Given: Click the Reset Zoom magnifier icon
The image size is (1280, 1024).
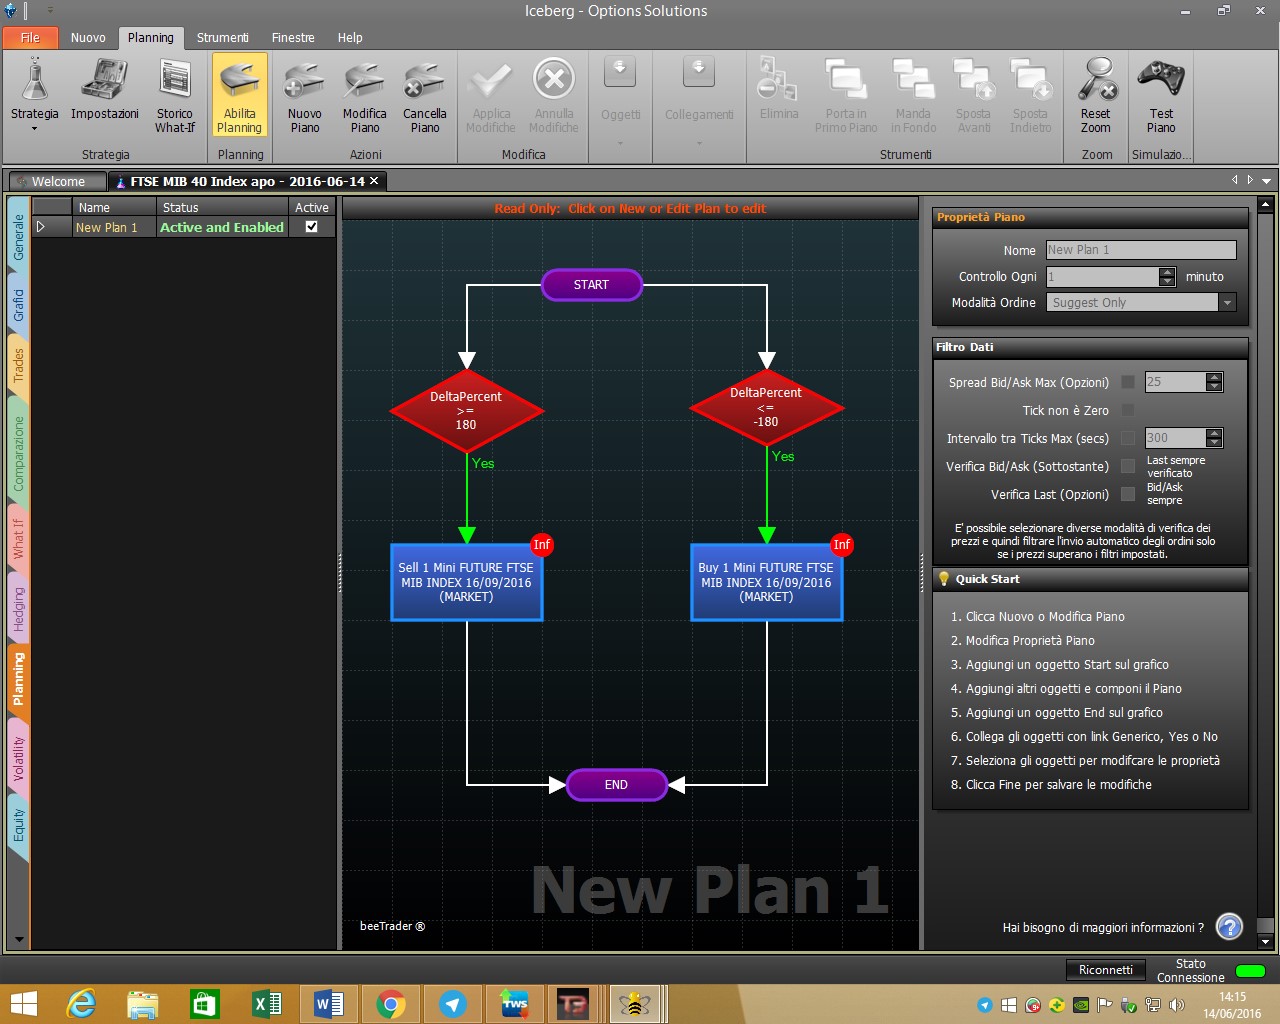Looking at the screenshot, I should click(1096, 80).
